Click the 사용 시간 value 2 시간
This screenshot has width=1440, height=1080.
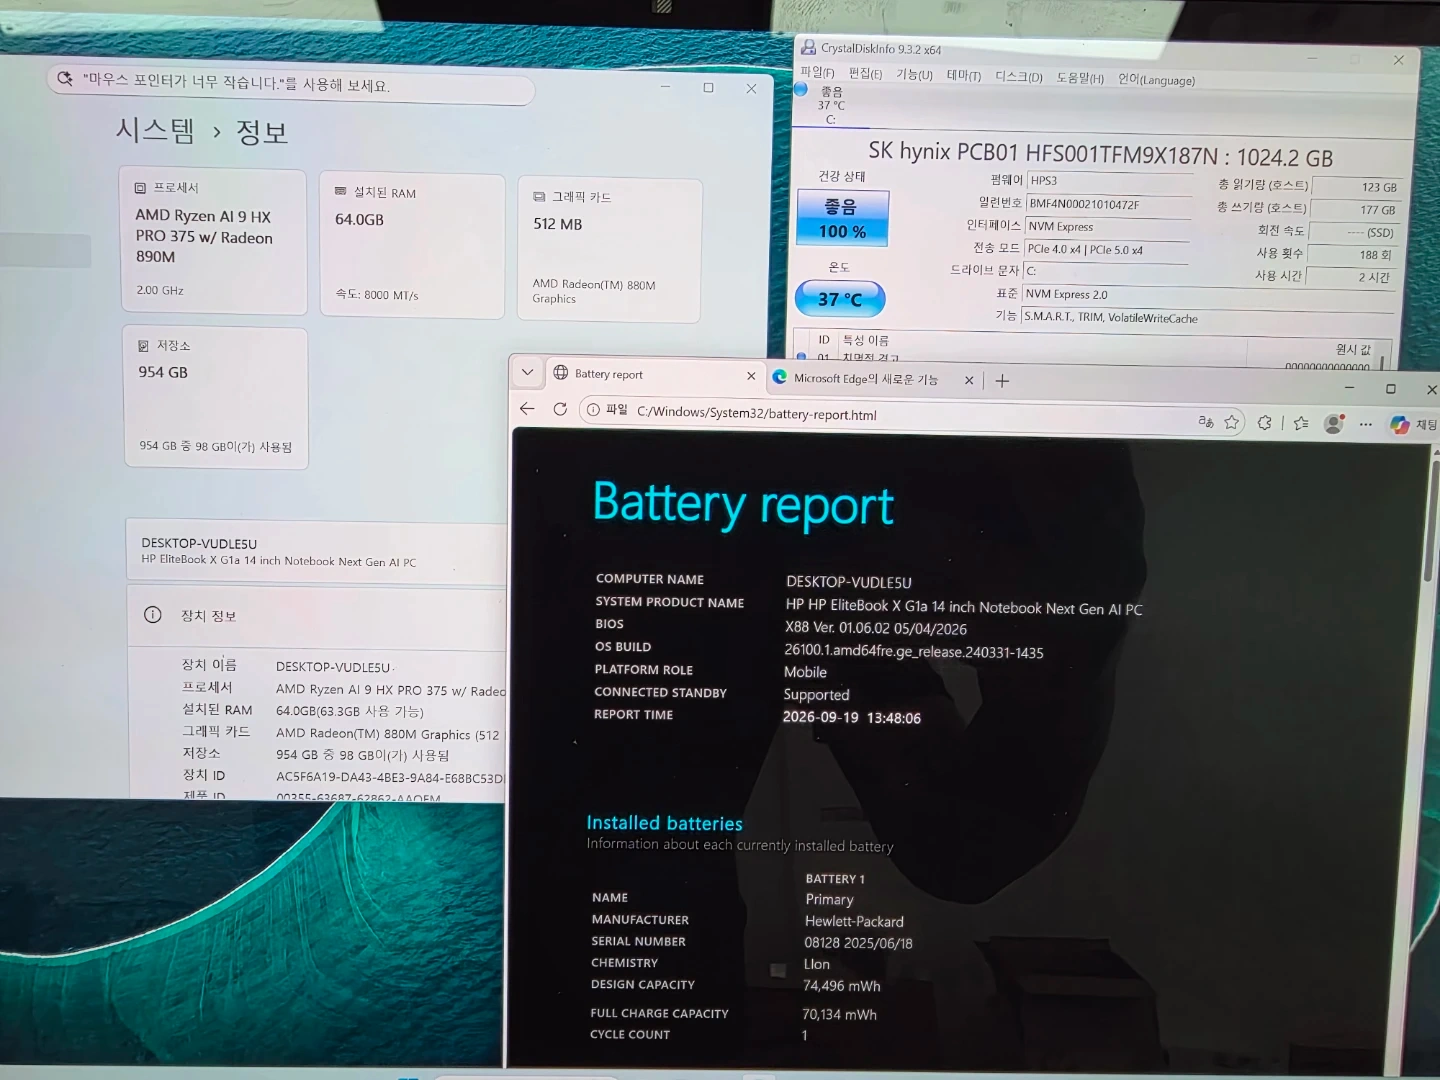[1350, 277]
